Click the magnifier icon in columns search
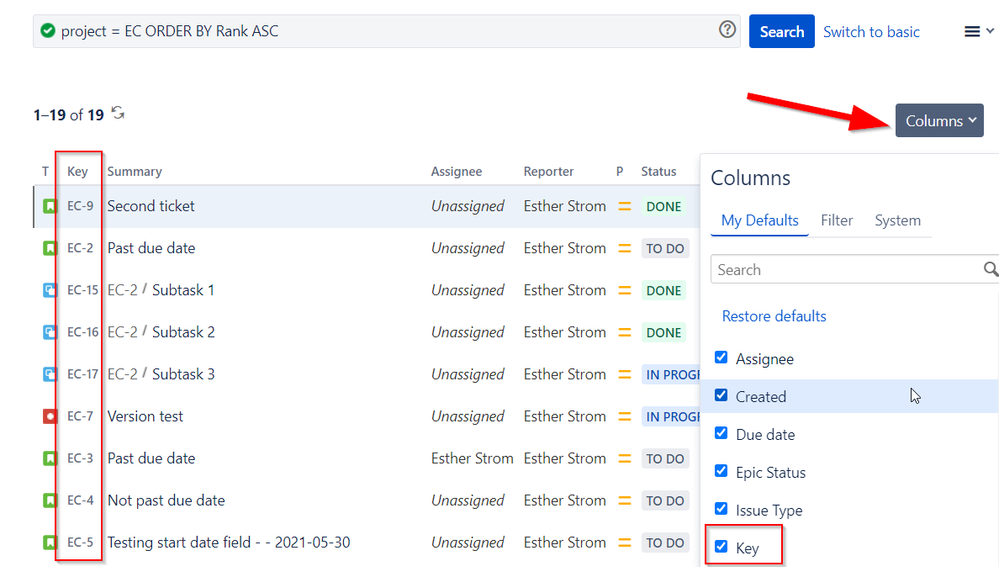Screen dimensions: 999x567 point(991,269)
